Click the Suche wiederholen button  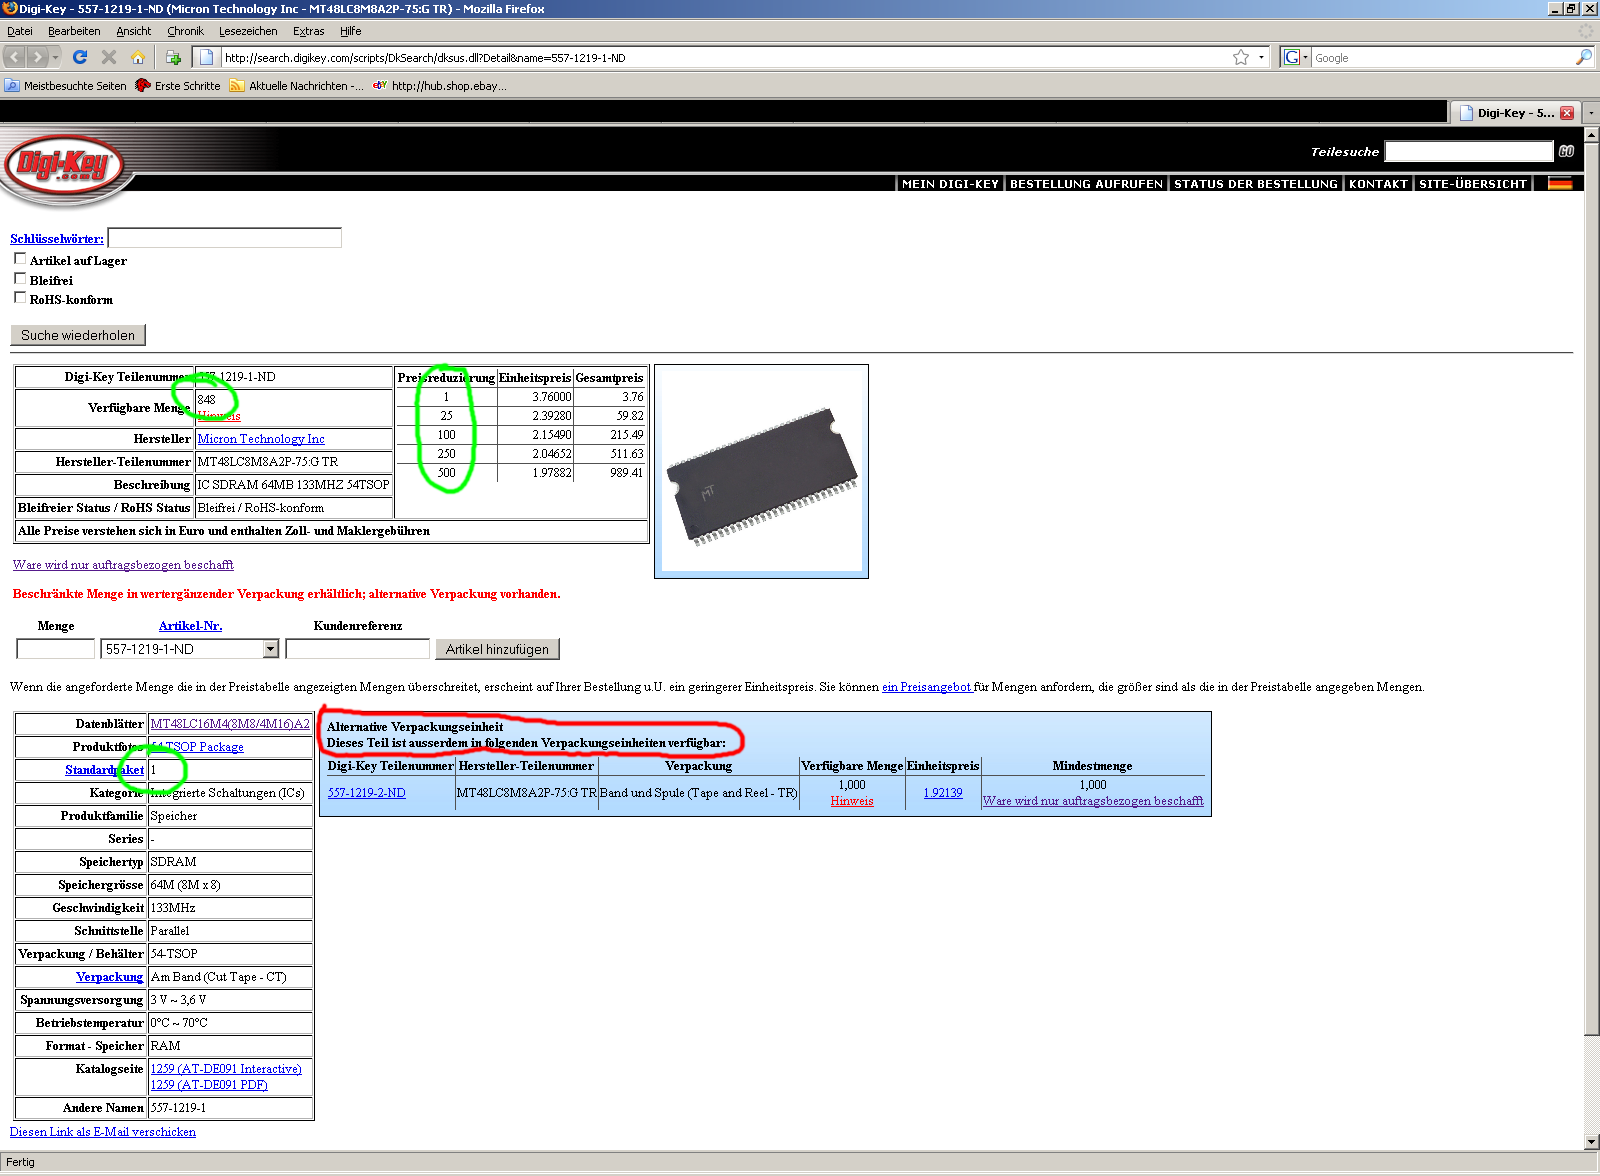(78, 335)
